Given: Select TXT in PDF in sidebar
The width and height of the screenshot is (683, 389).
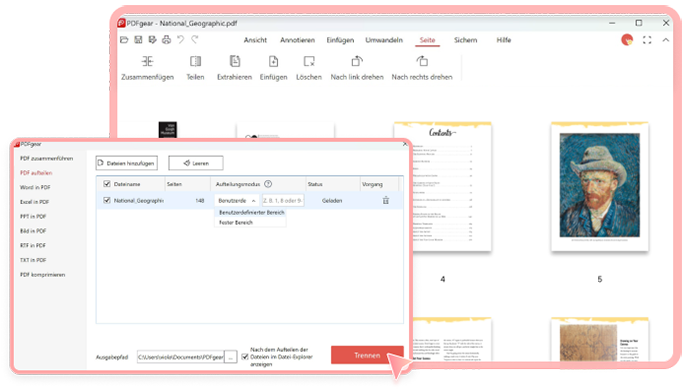Looking at the screenshot, I should 33,260.
